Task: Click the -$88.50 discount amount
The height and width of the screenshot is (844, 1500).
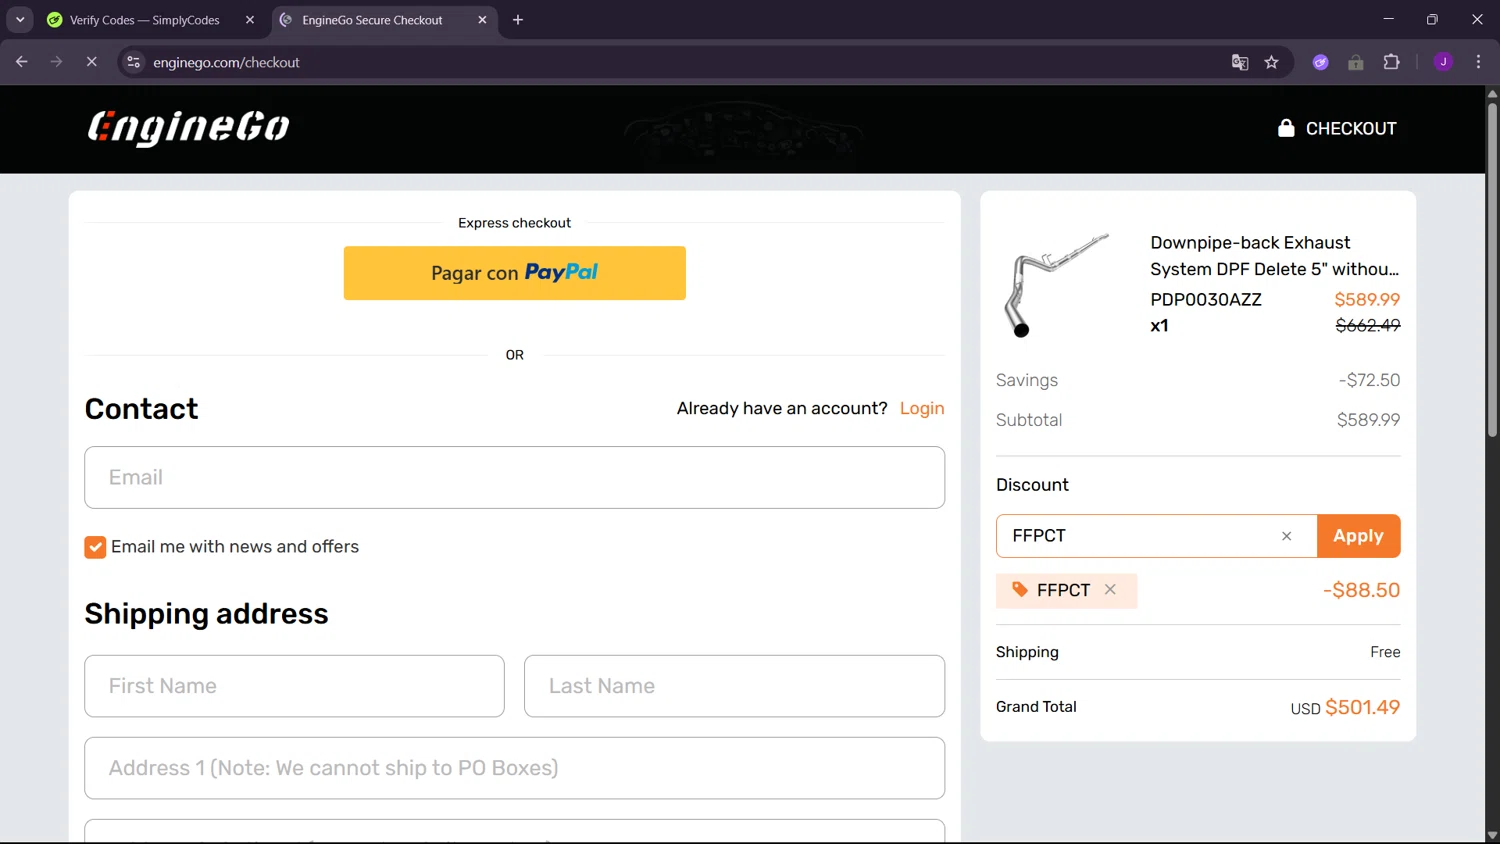Action: (x=1361, y=590)
